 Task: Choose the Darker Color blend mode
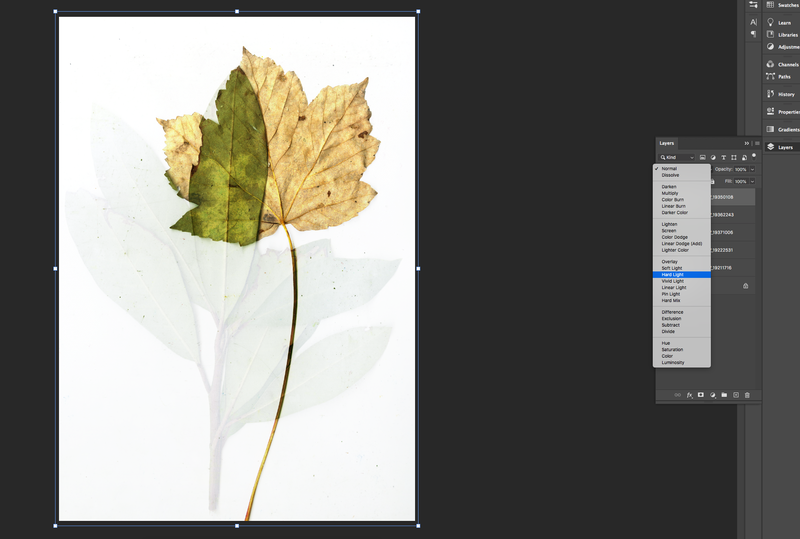click(682, 212)
